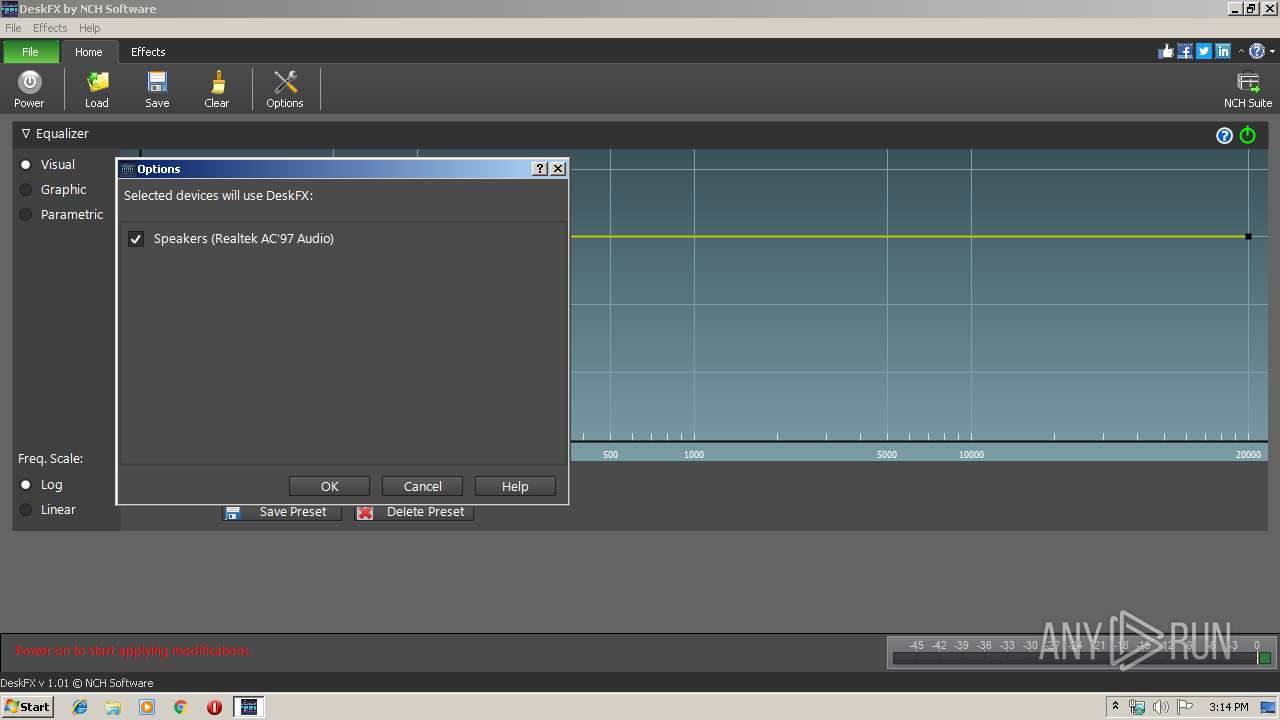Click the Action Center flag tray icon

[x=1184, y=707]
